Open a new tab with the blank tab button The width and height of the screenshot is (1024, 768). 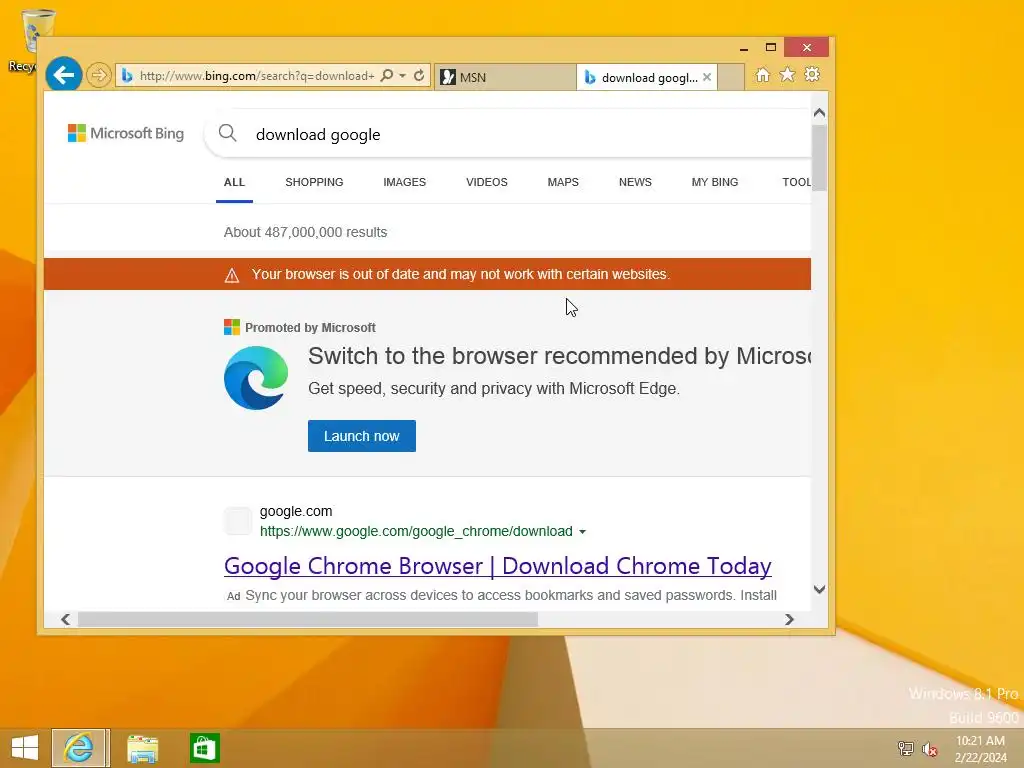(731, 77)
